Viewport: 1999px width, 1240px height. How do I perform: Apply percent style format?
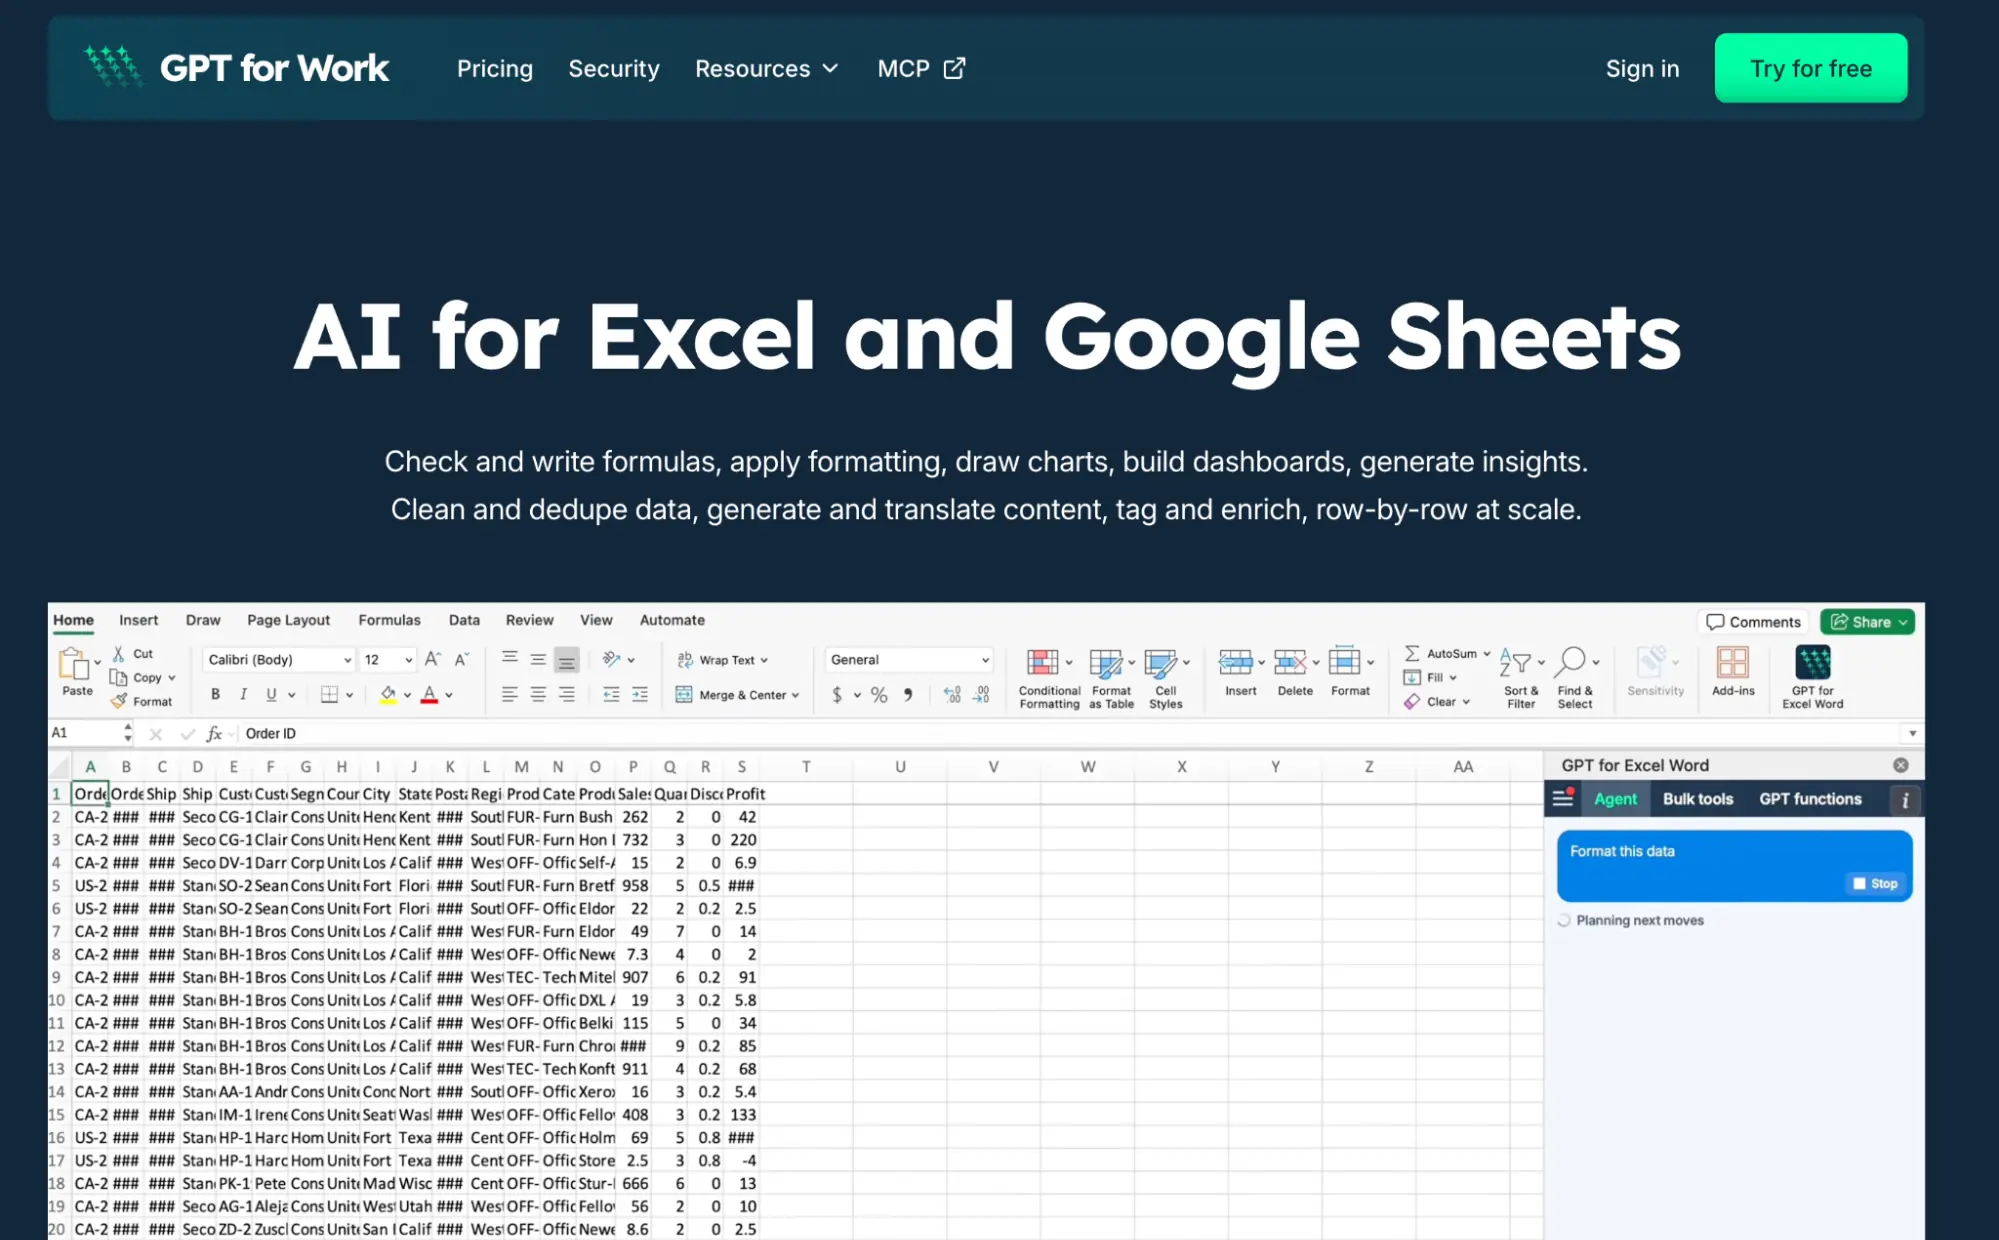tap(879, 694)
